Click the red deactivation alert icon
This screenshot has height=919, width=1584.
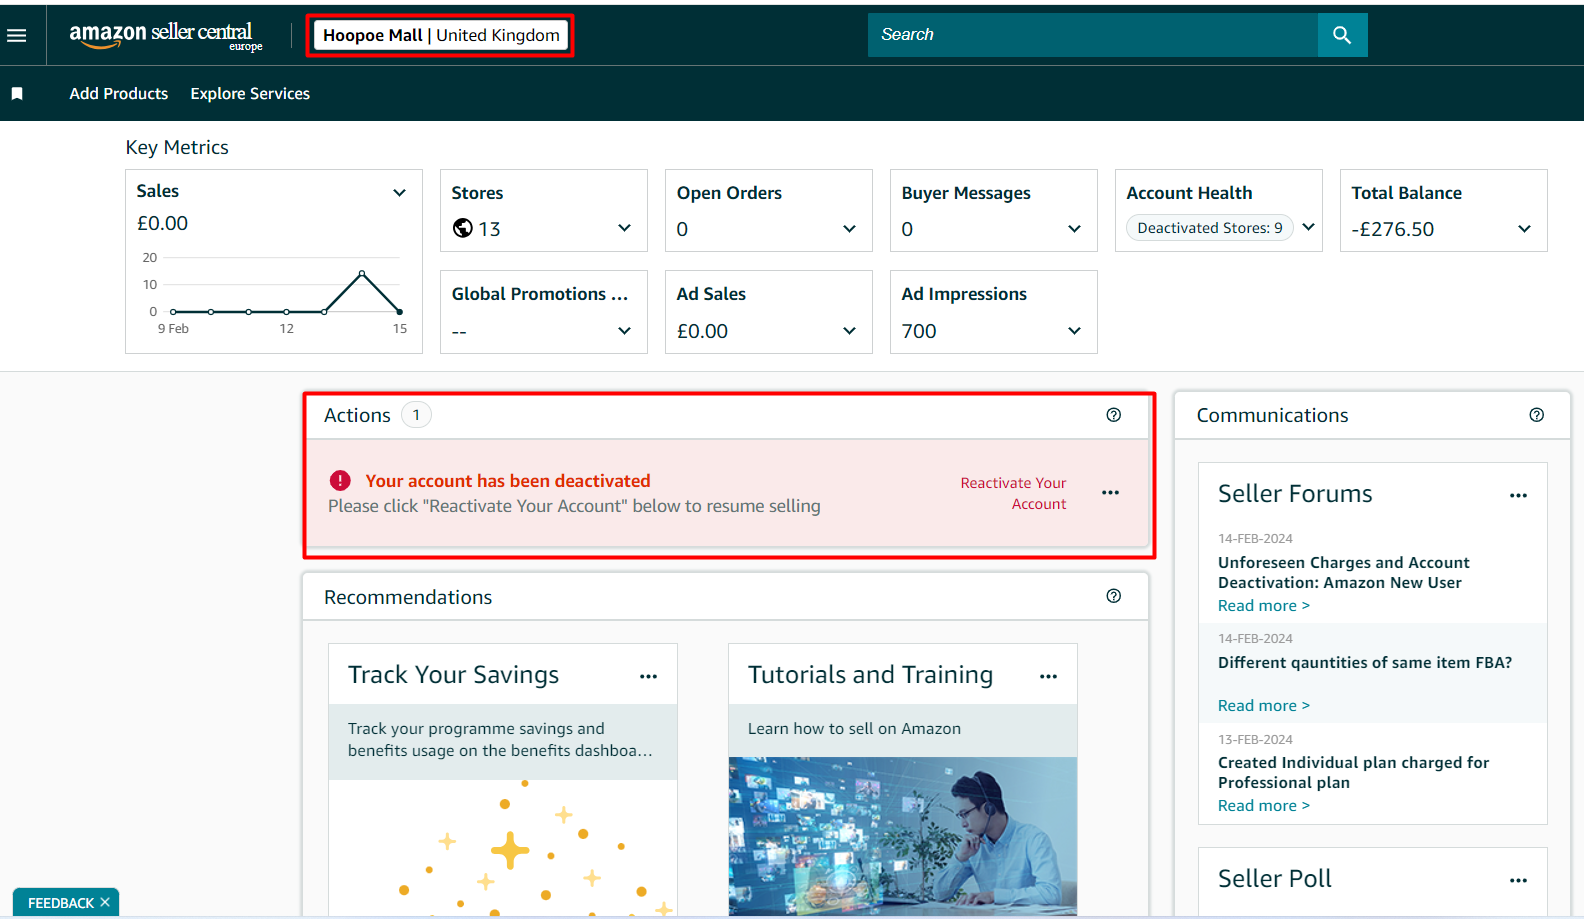click(x=340, y=481)
